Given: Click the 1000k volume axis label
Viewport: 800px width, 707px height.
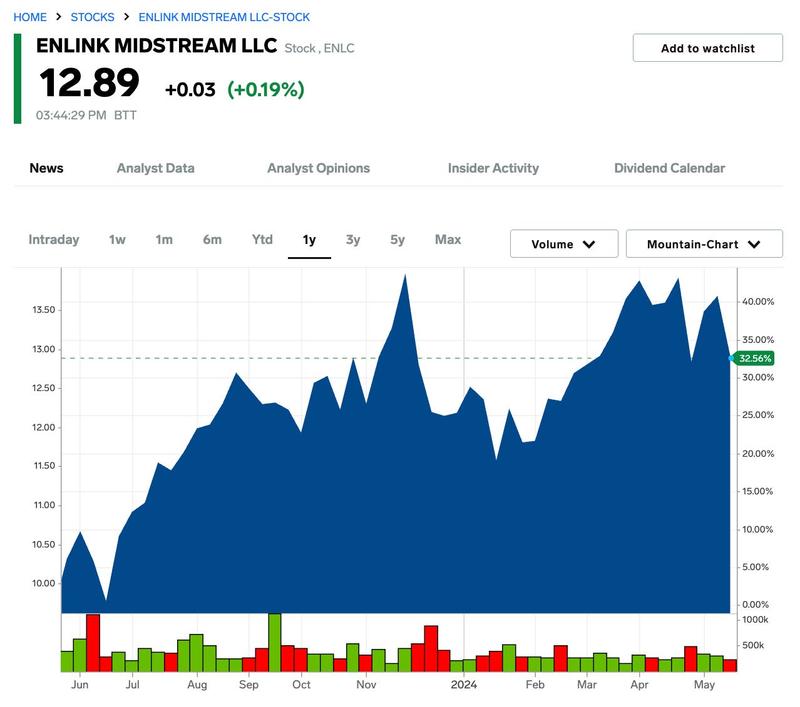Looking at the screenshot, I should click(755, 619).
